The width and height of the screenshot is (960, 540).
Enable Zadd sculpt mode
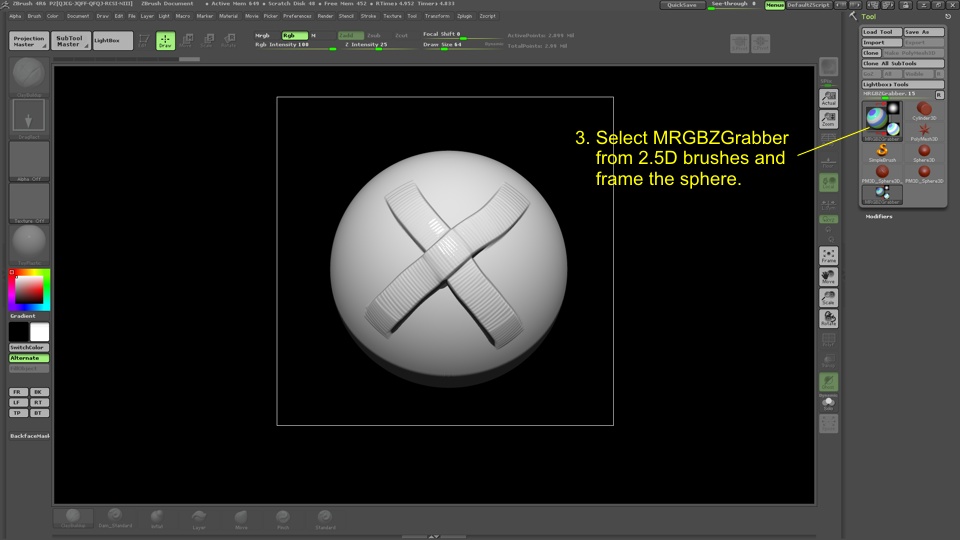tap(351, 36)
